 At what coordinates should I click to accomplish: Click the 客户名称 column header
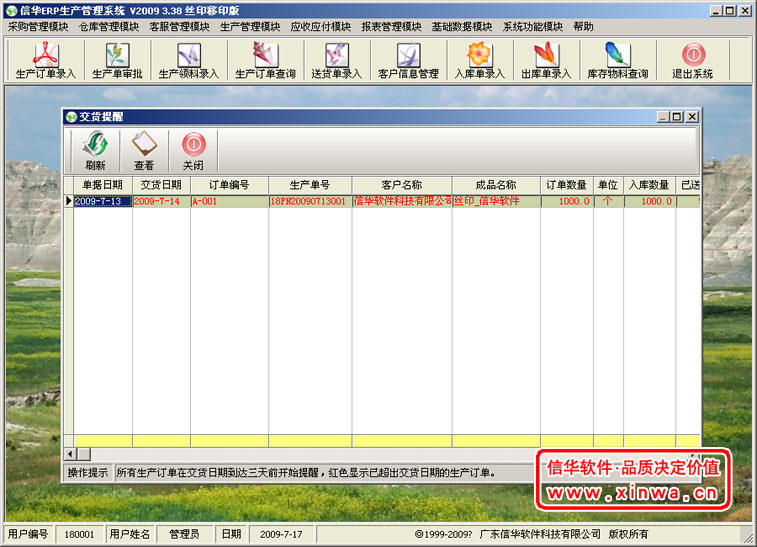[x=402, y=185]
